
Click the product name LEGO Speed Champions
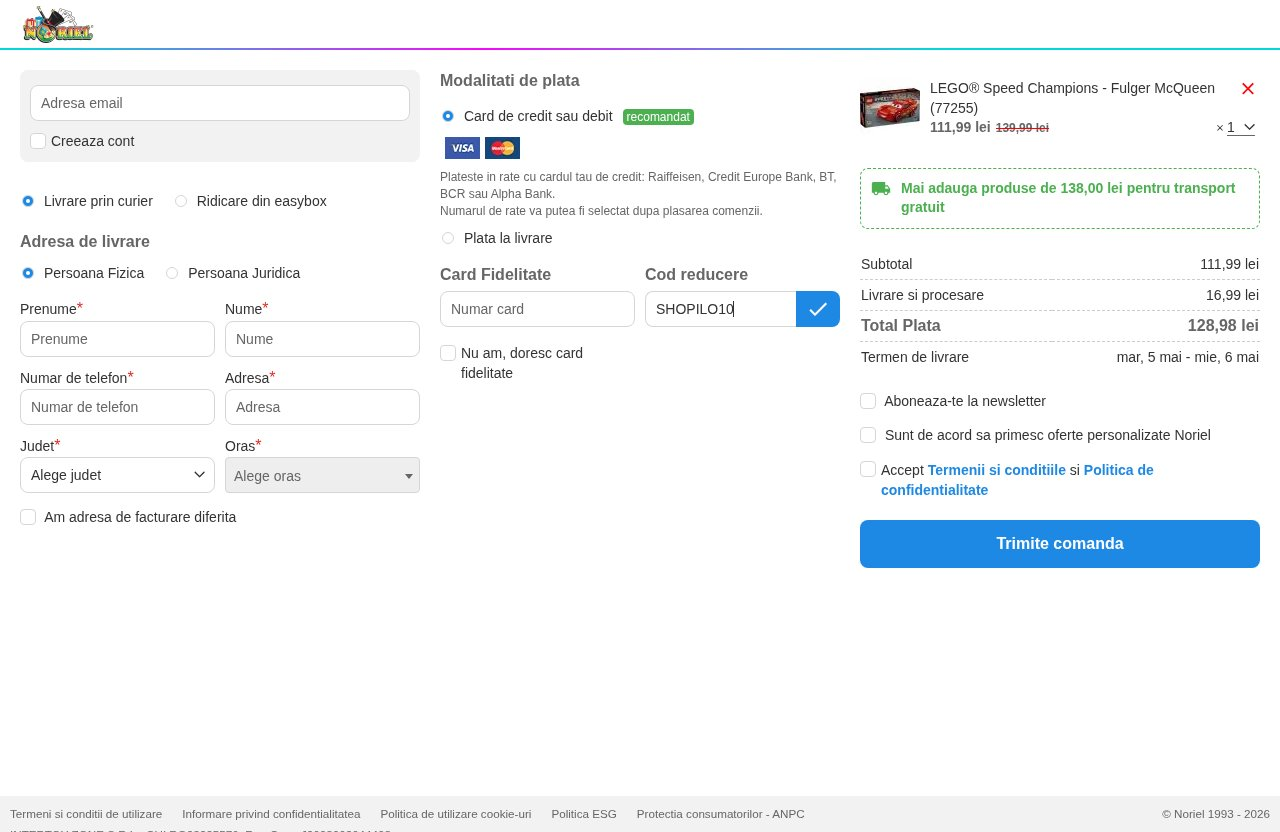point(1072,98)
